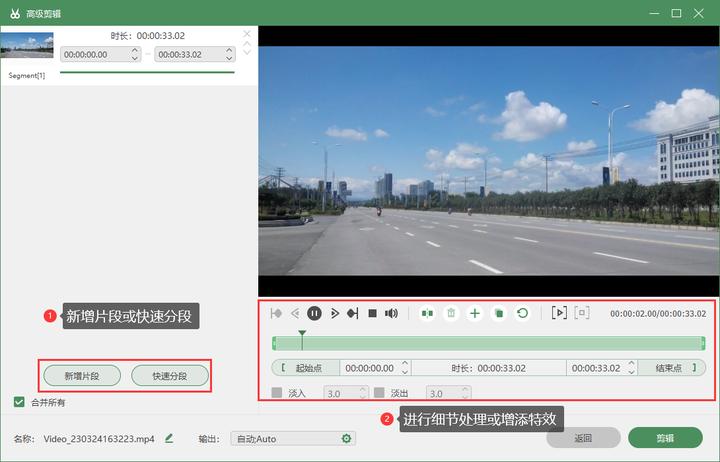Select the Segment[1] thumbnail
Screen dimensions: 720x462
(27, 45)
